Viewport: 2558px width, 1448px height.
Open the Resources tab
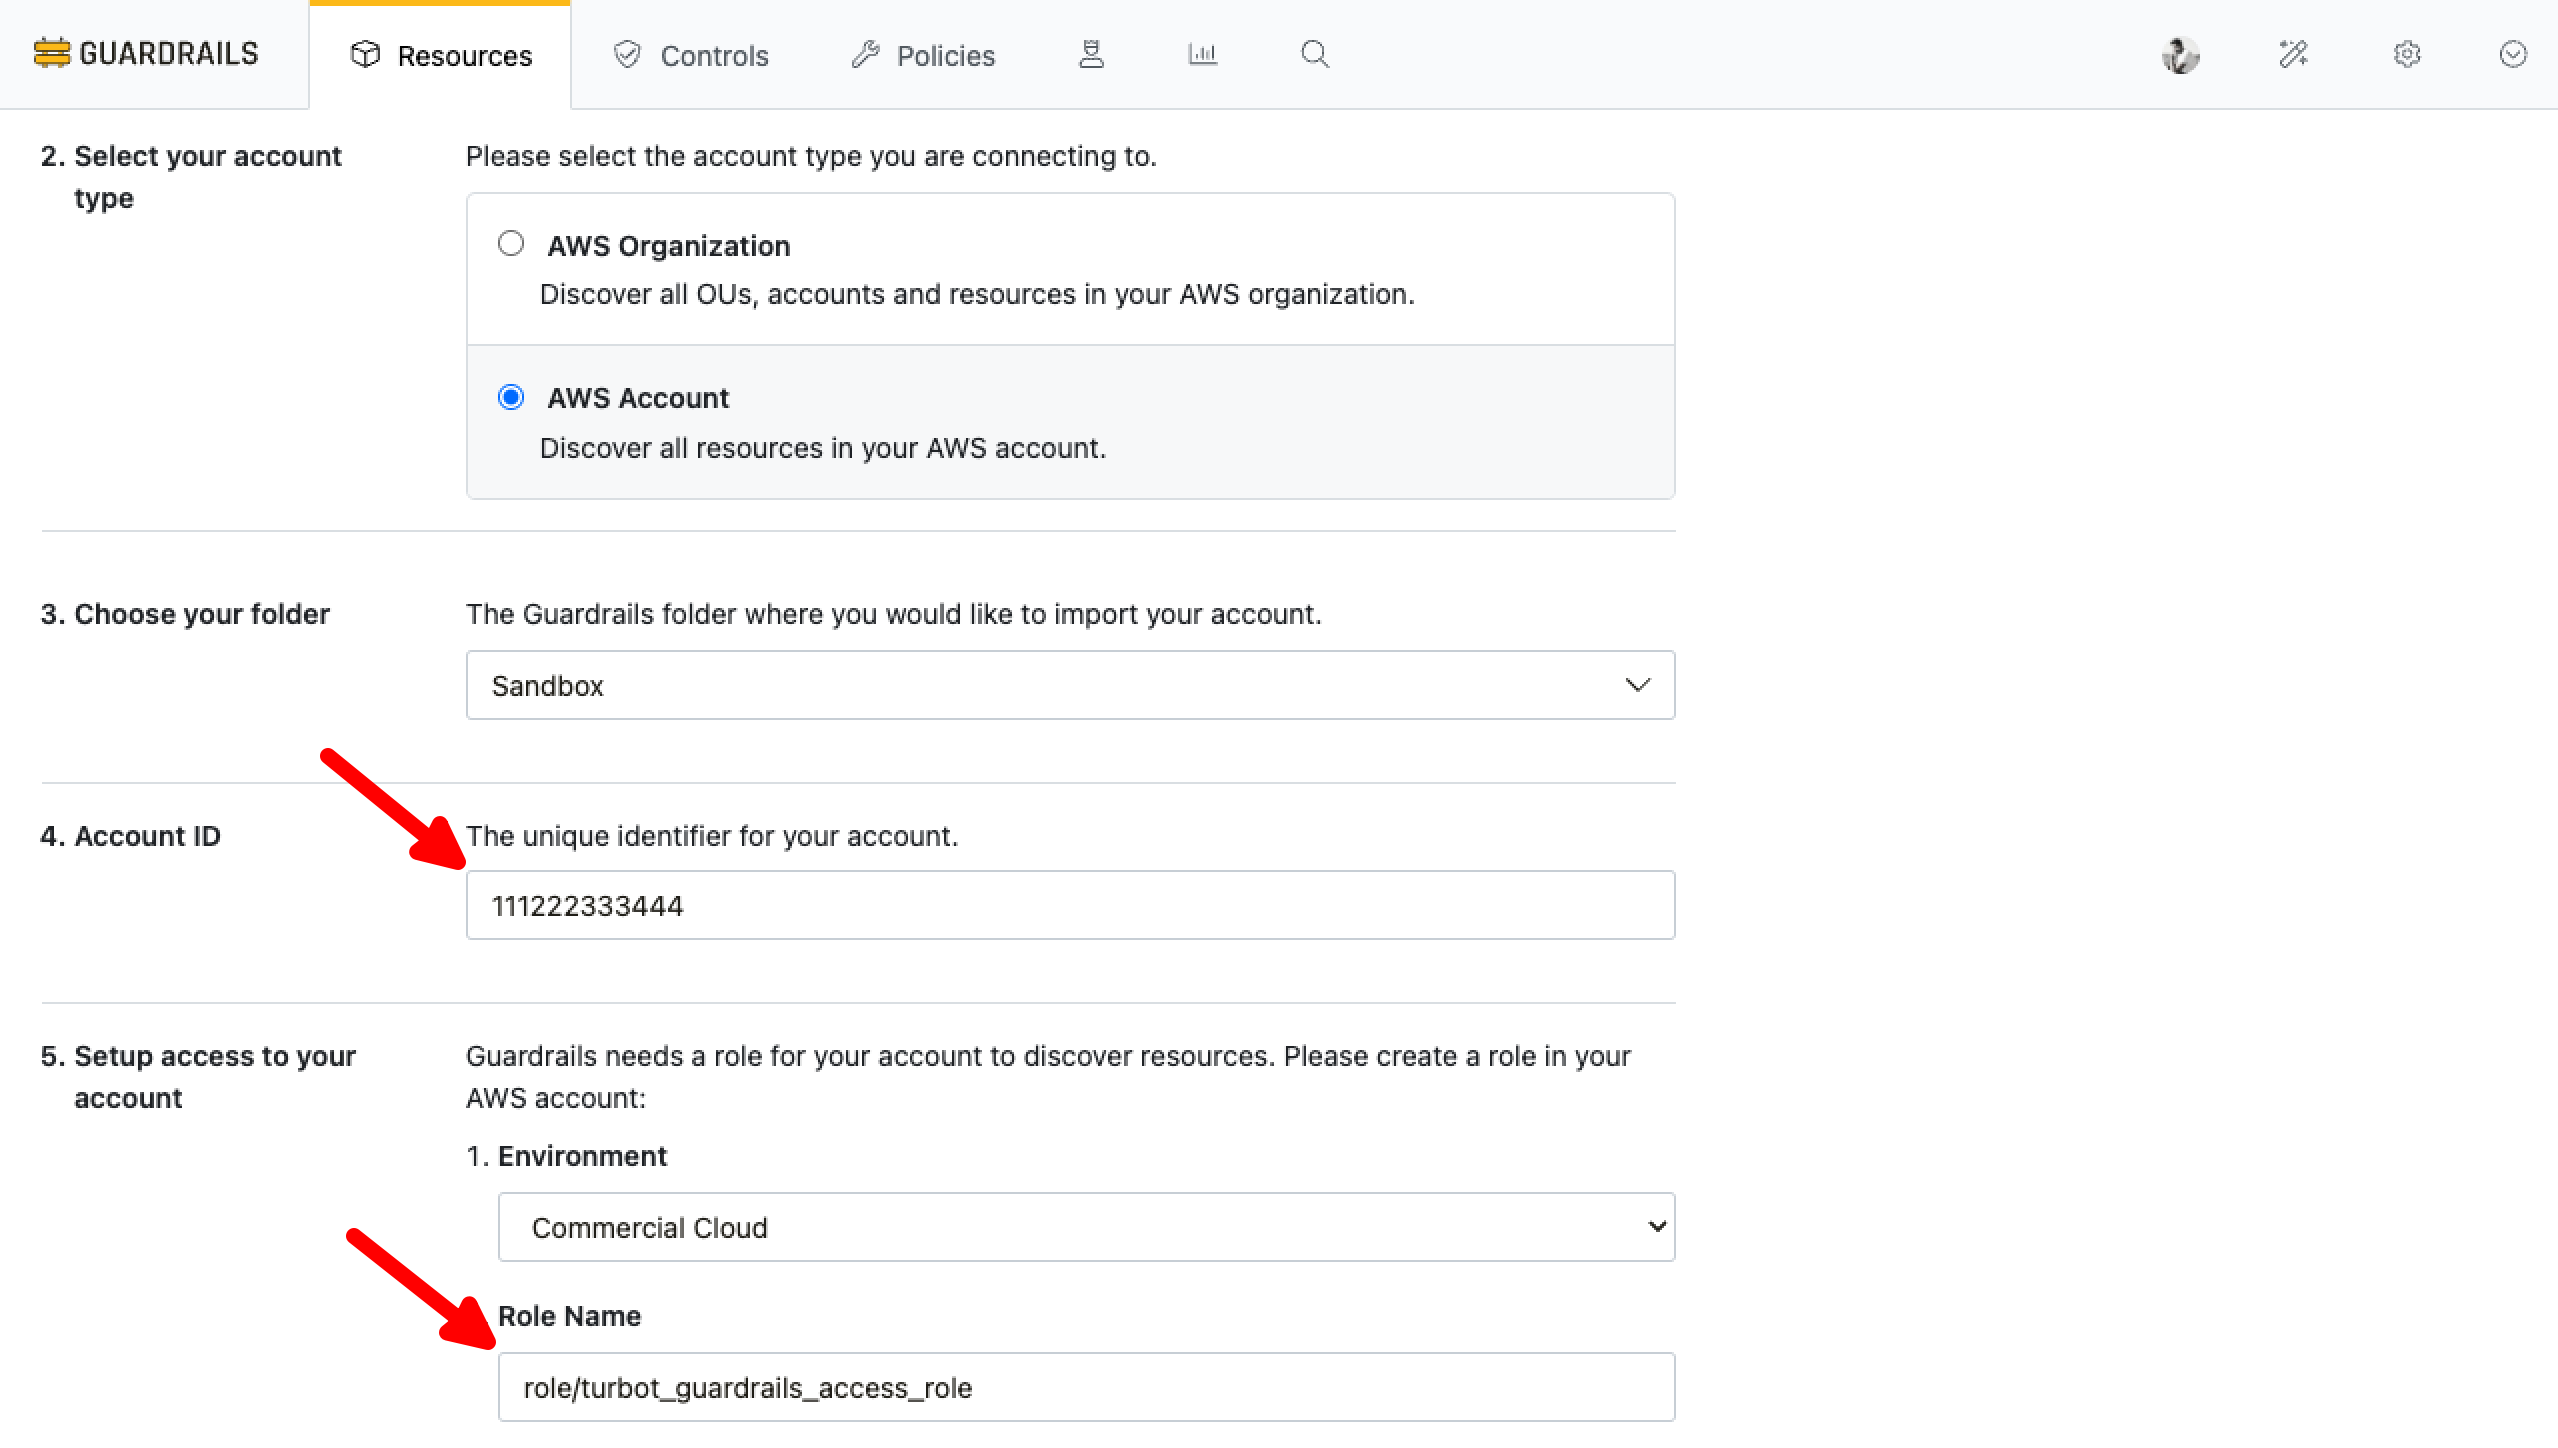pyautogui.click(x=441, y=56)
